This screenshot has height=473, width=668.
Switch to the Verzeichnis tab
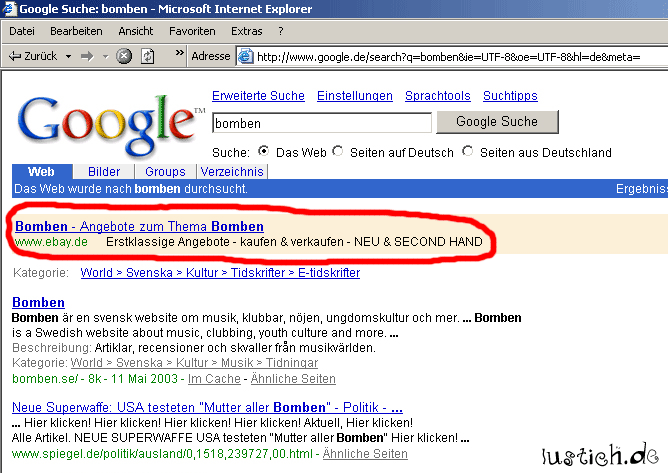pos(232,172)
